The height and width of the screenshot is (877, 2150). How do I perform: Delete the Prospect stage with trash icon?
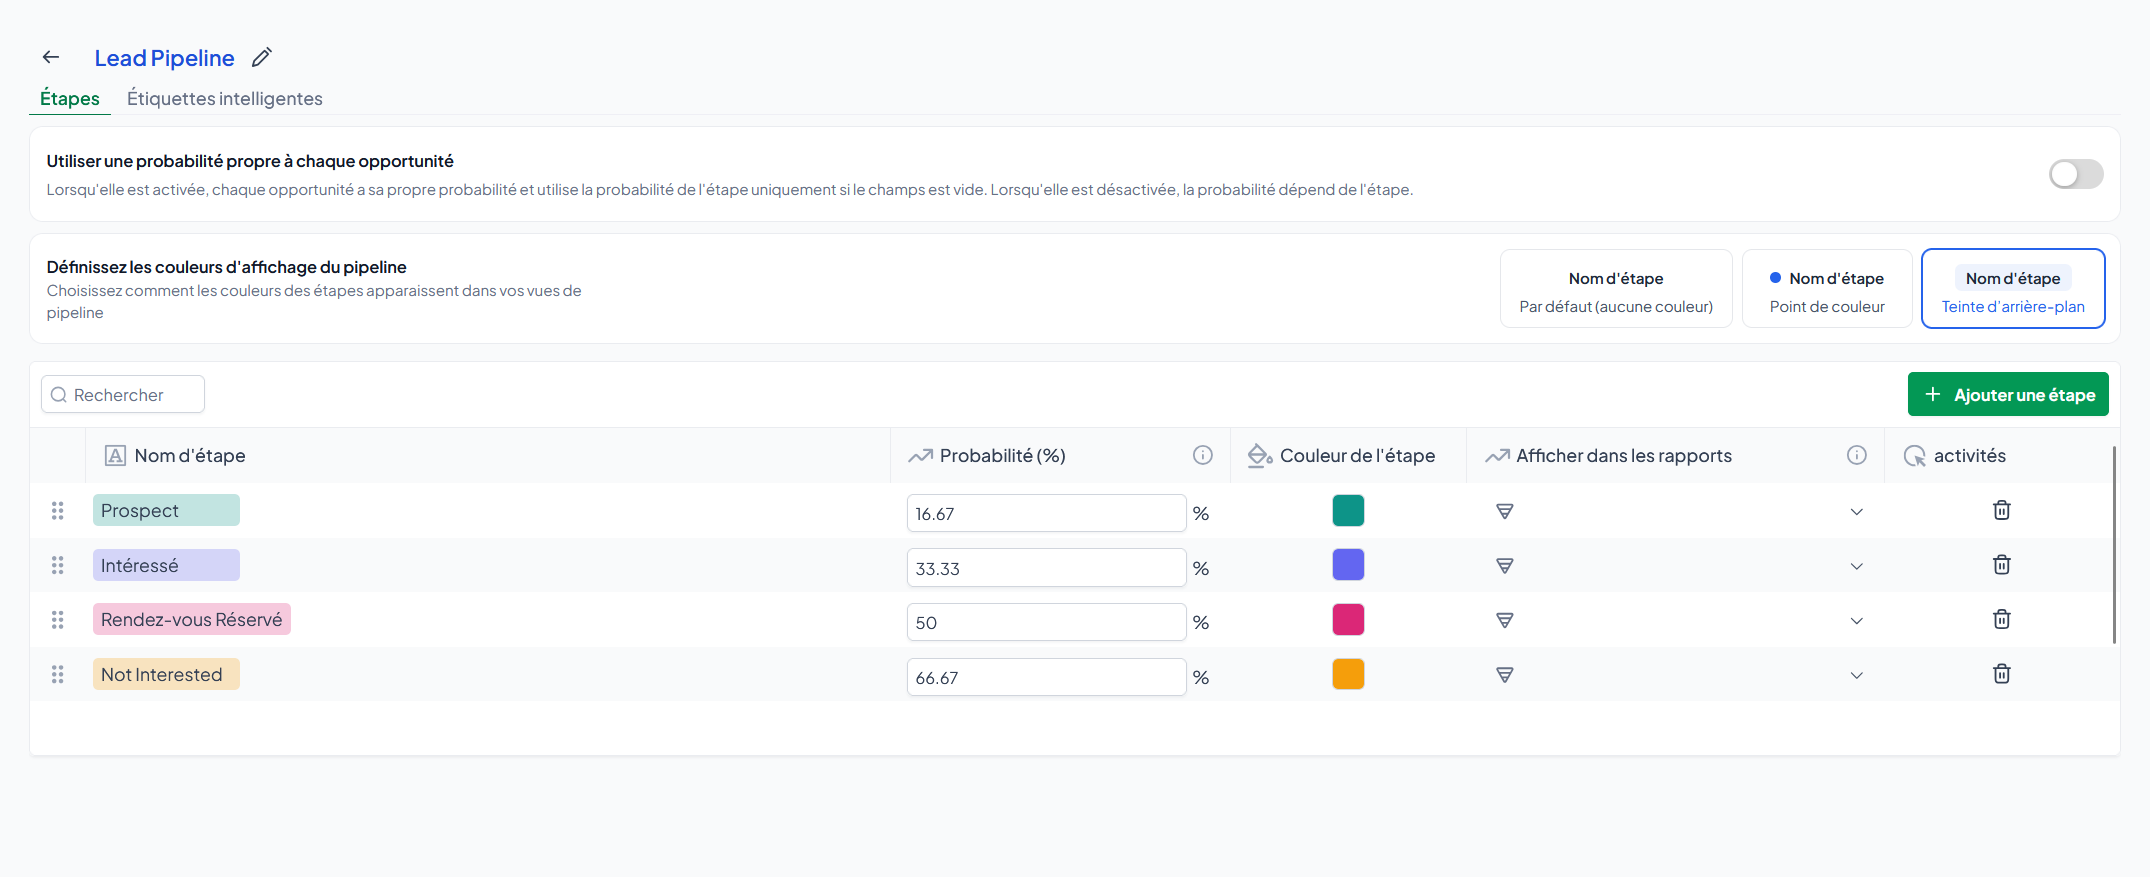2001,511
